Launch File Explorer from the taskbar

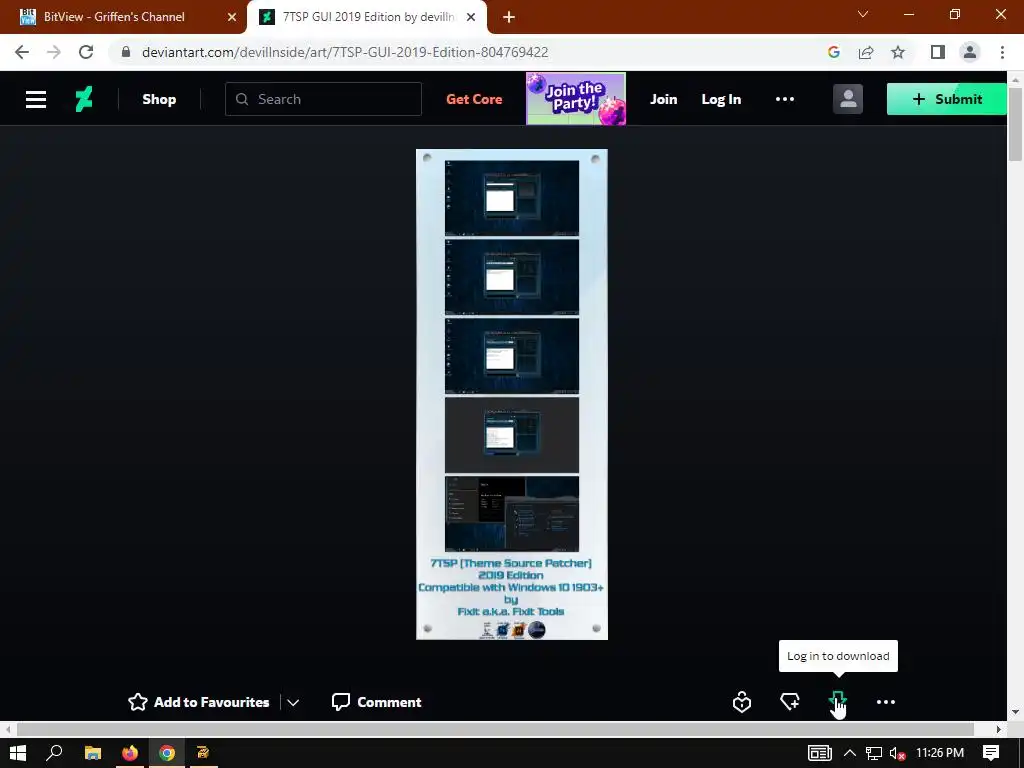[93, 753]
